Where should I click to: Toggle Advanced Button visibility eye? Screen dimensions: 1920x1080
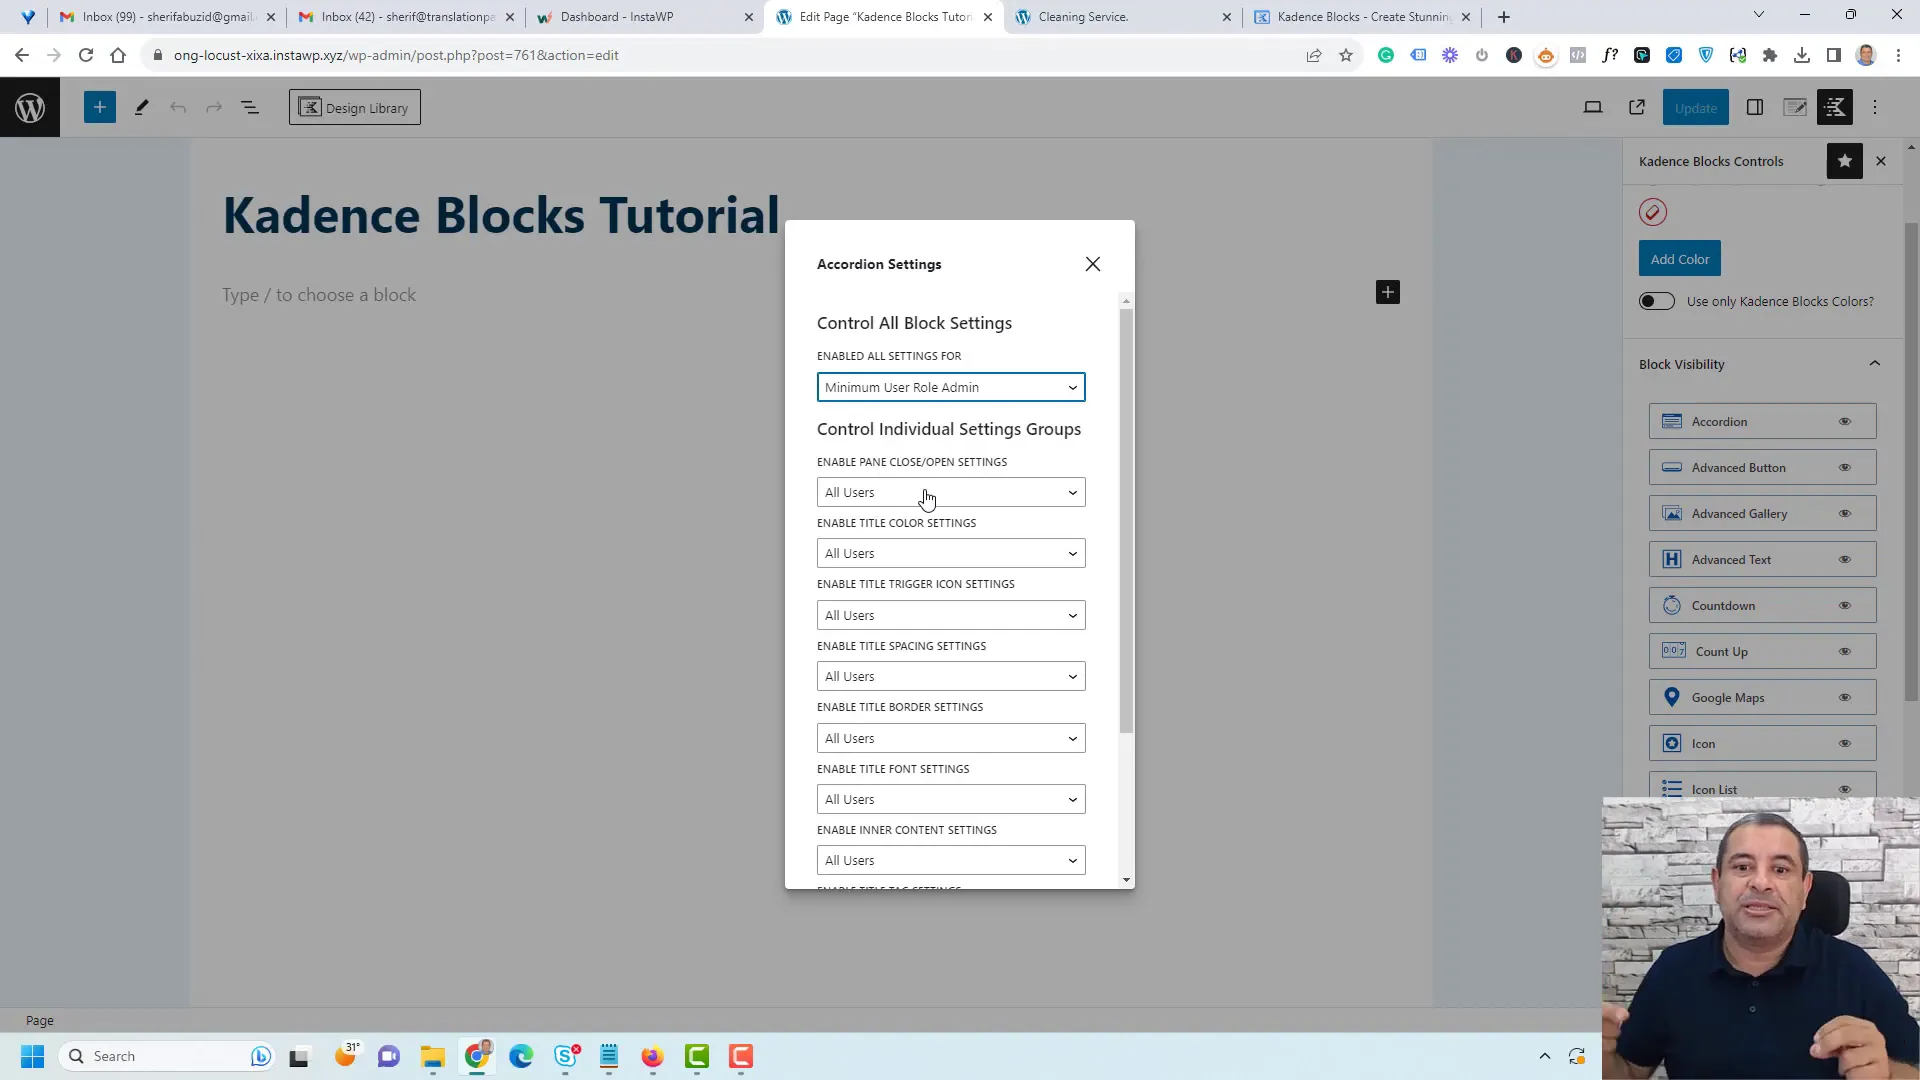pos(1845,467)
